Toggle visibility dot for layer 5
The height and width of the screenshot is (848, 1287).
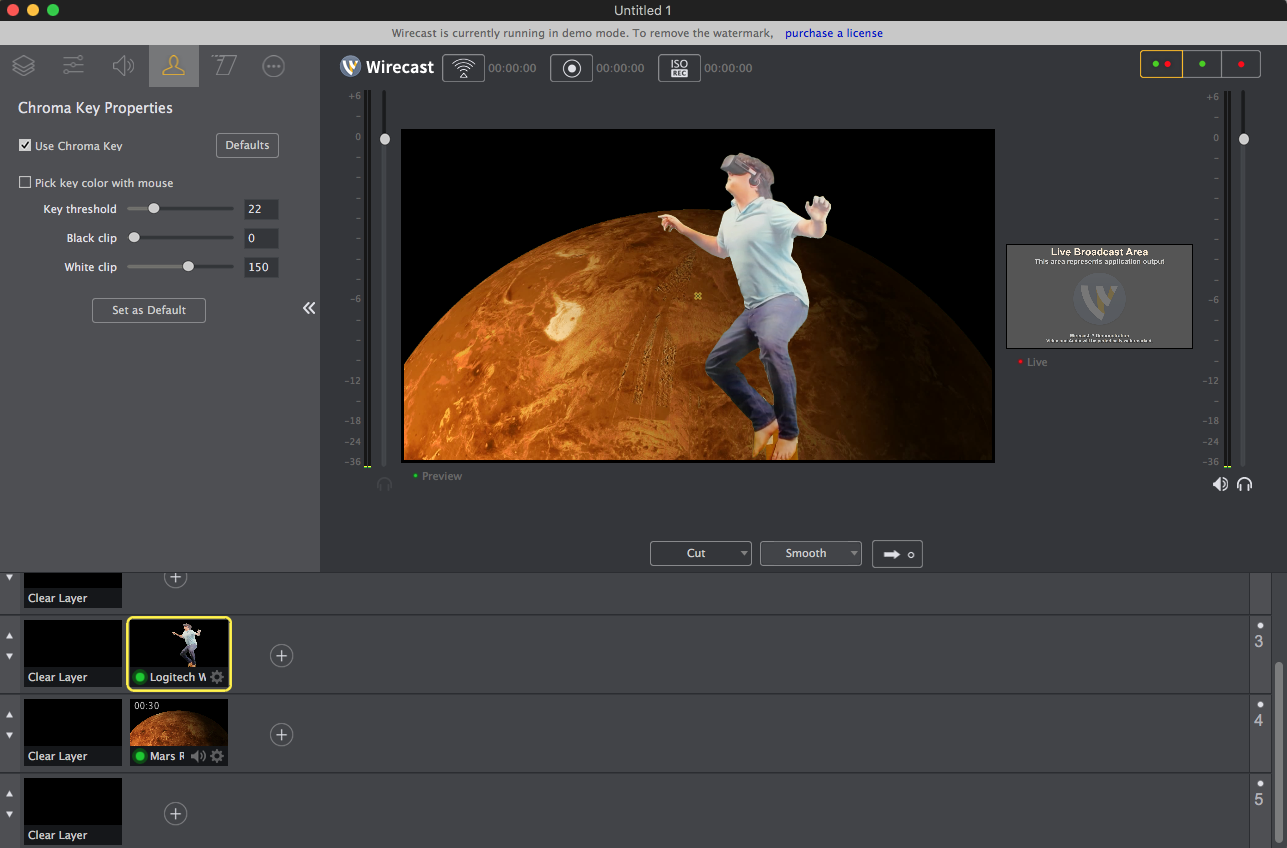pyautogui.click(x=1260, y=783)
